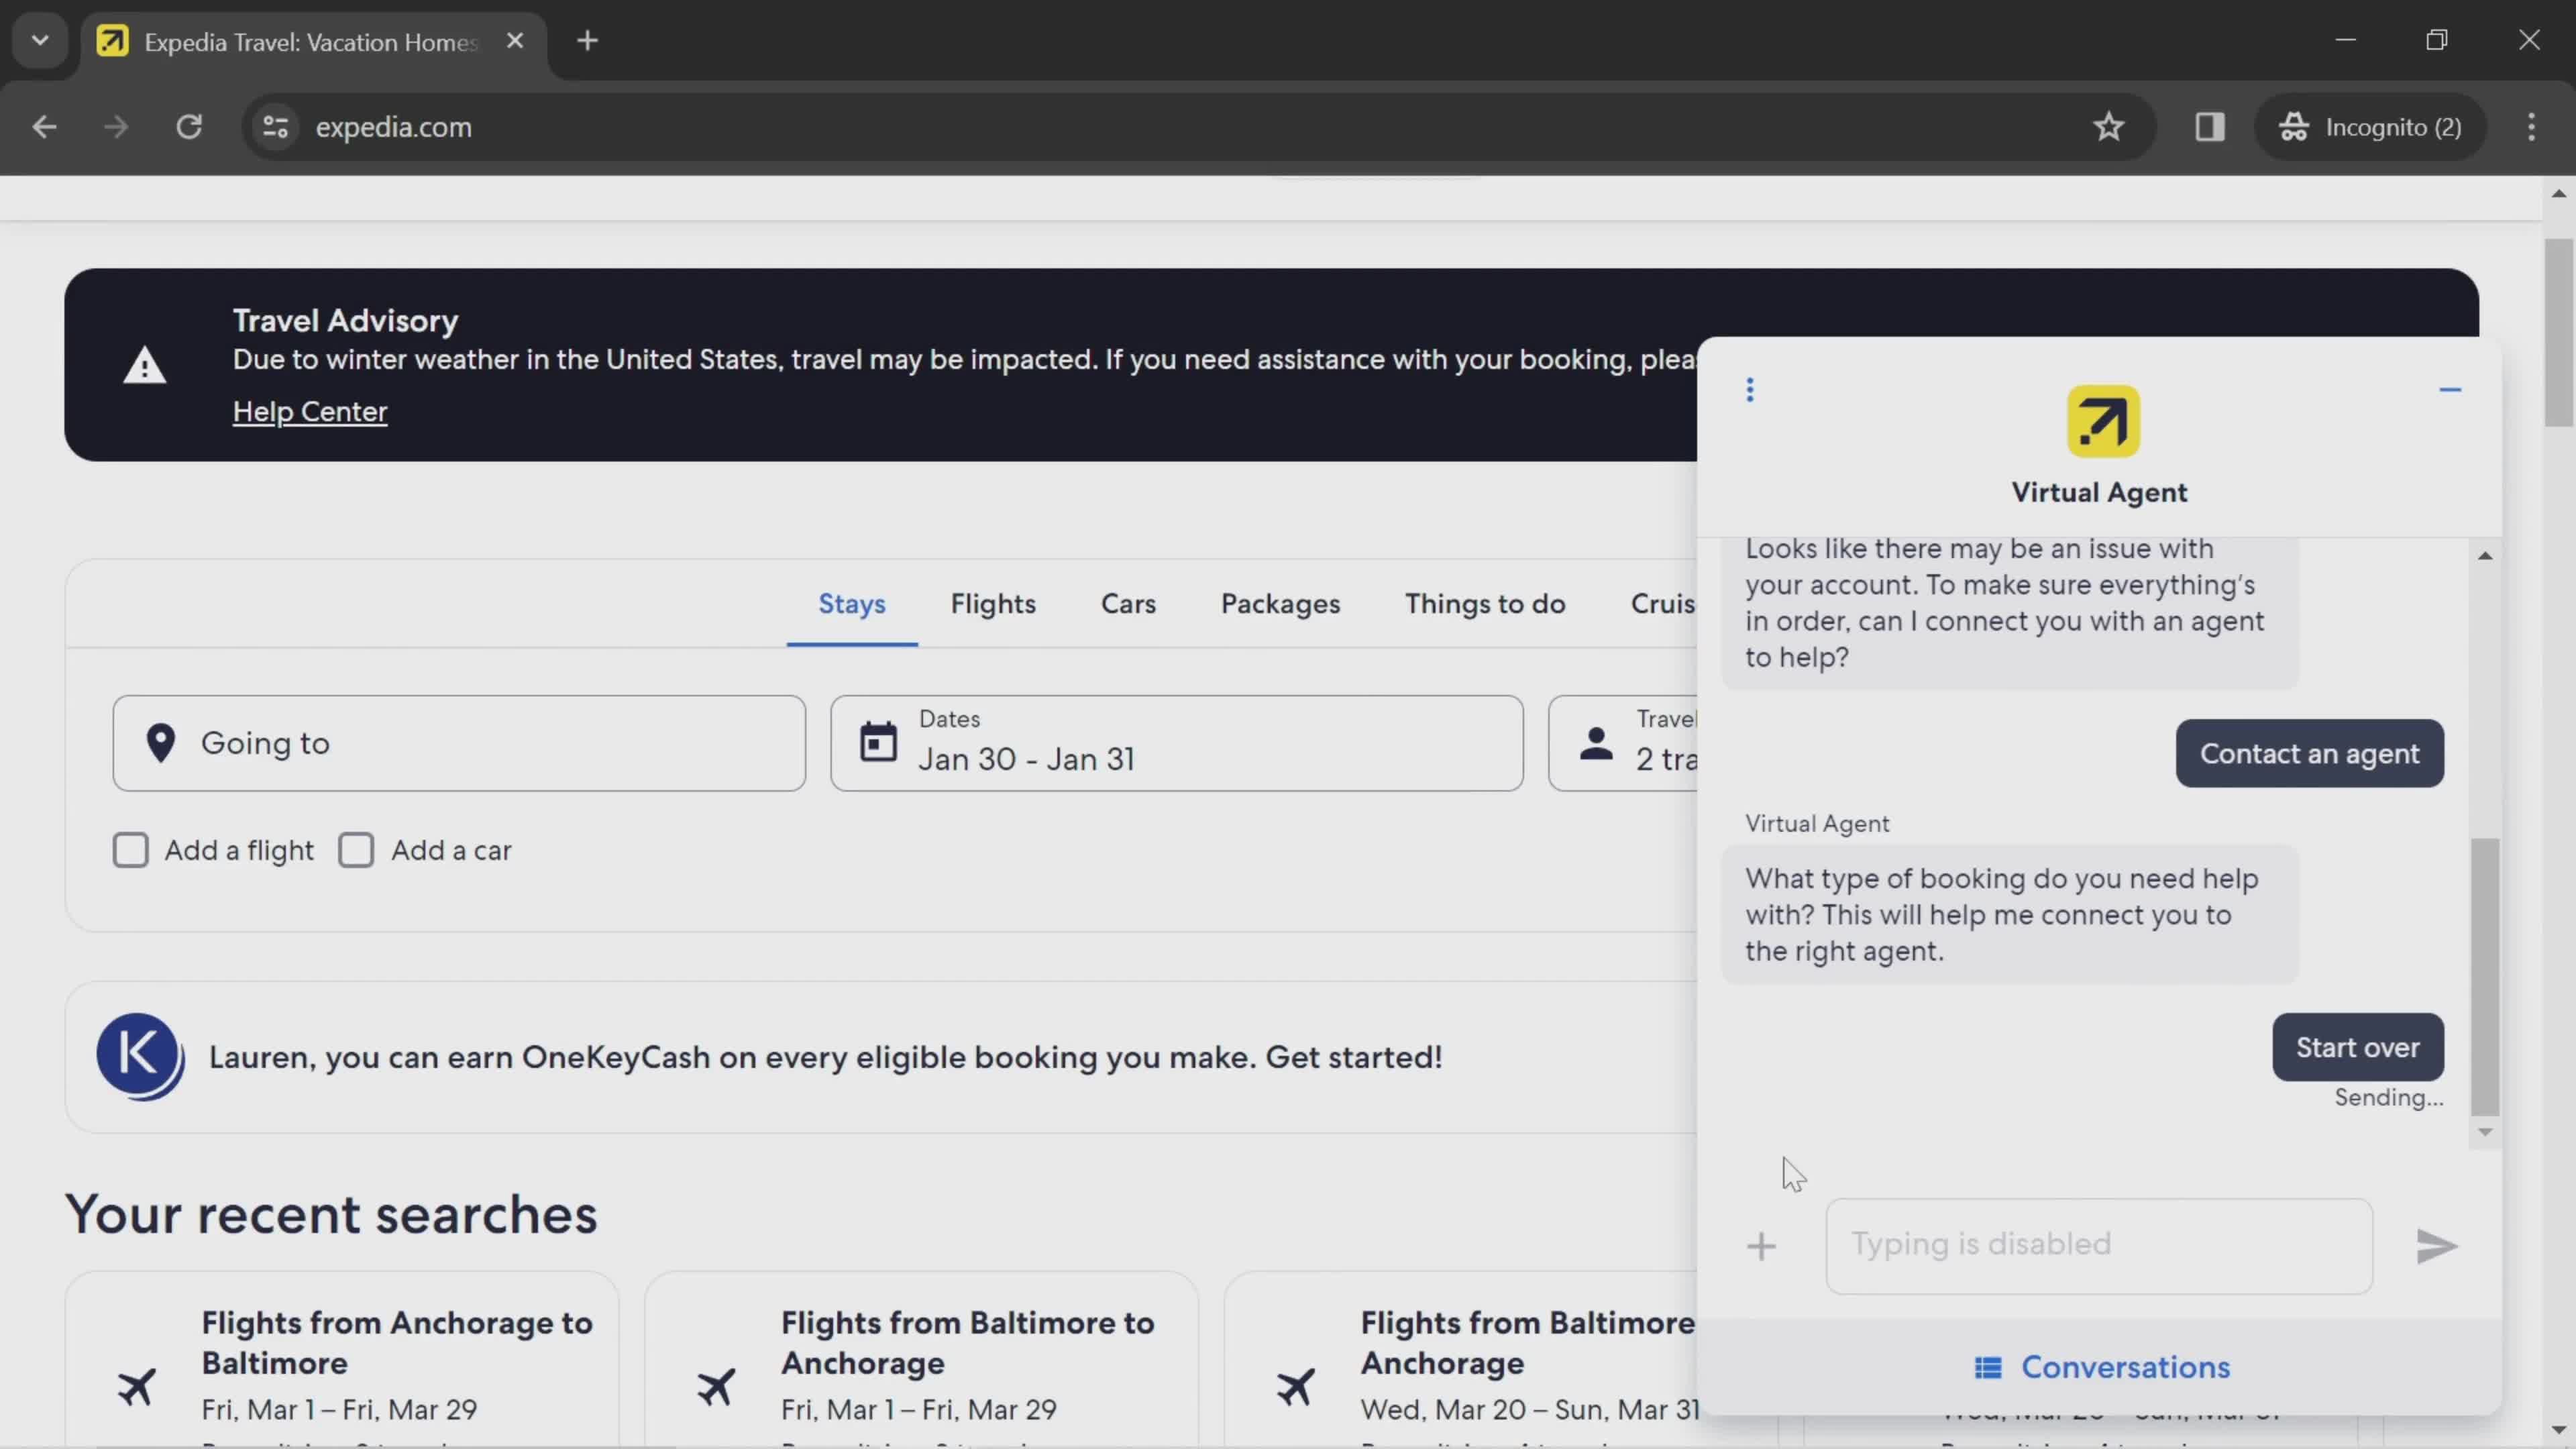Click the Contact an agent button
The width and height of the screenshot is (2576, 1449).
click(x=2309, y=753)
